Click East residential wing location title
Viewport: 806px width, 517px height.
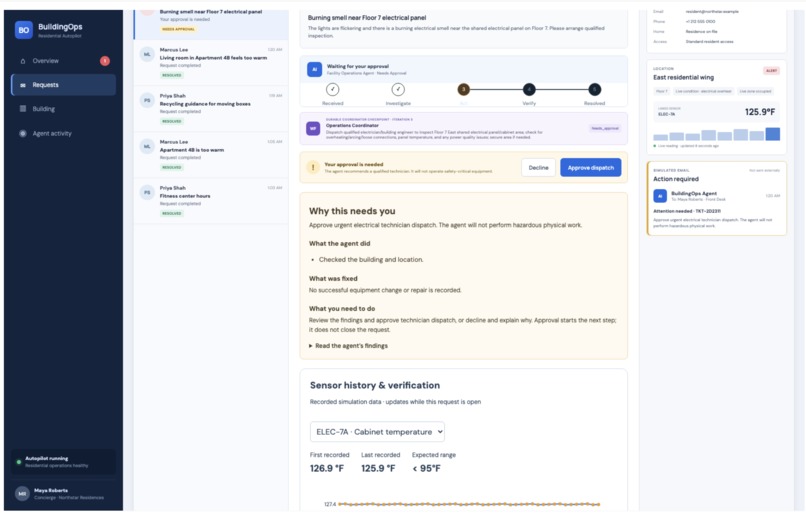point(683,78)
